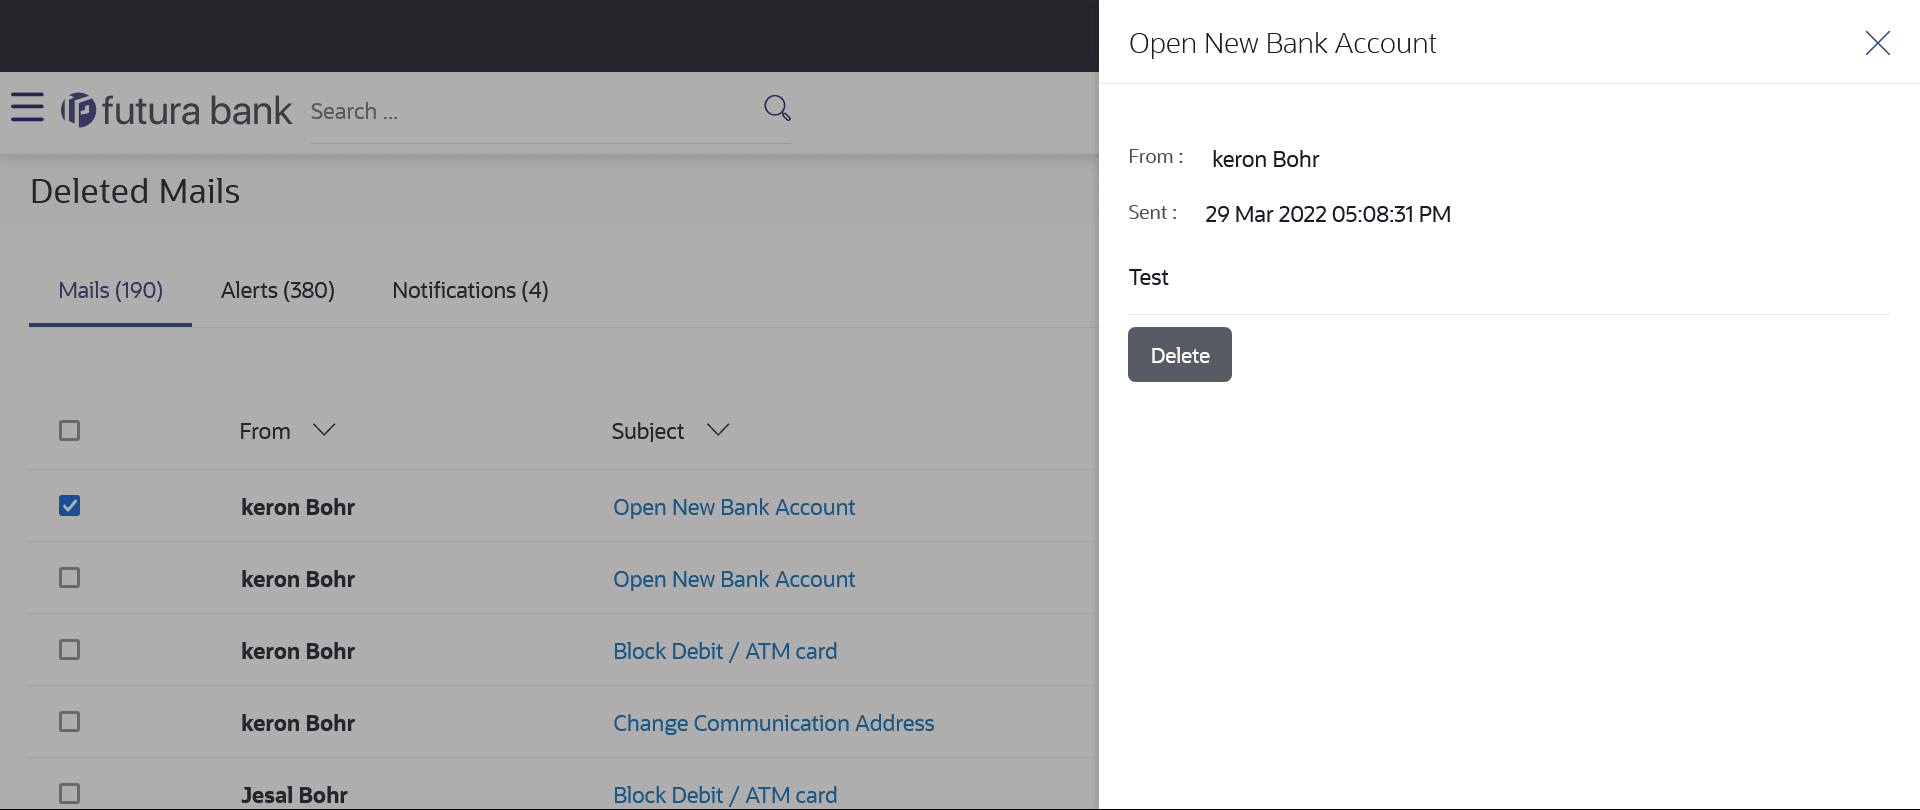
Task: Expand the Subject column sort chevron
Action: pyautogui.click(x=718, y=430)
